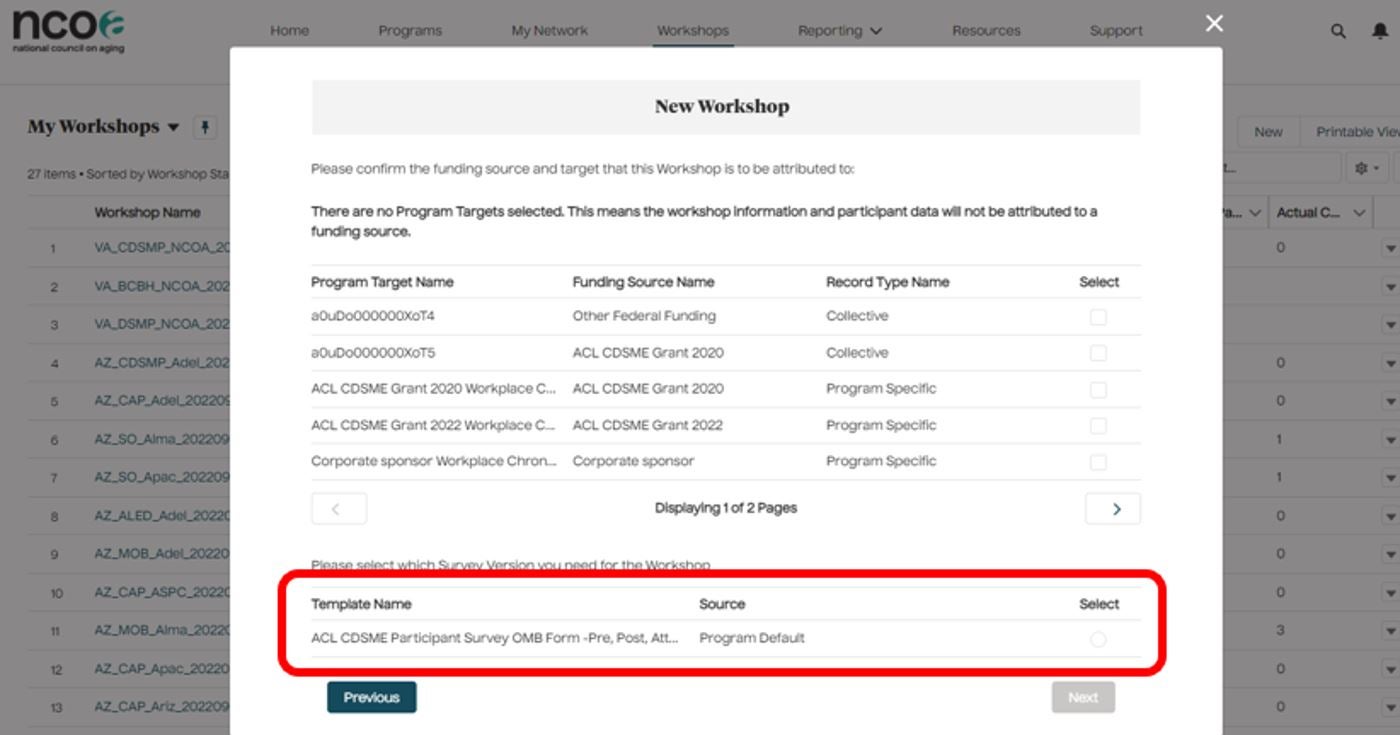Go to next page of program targets
Screen dimensions: 1400x735
tap(1113, 509)
